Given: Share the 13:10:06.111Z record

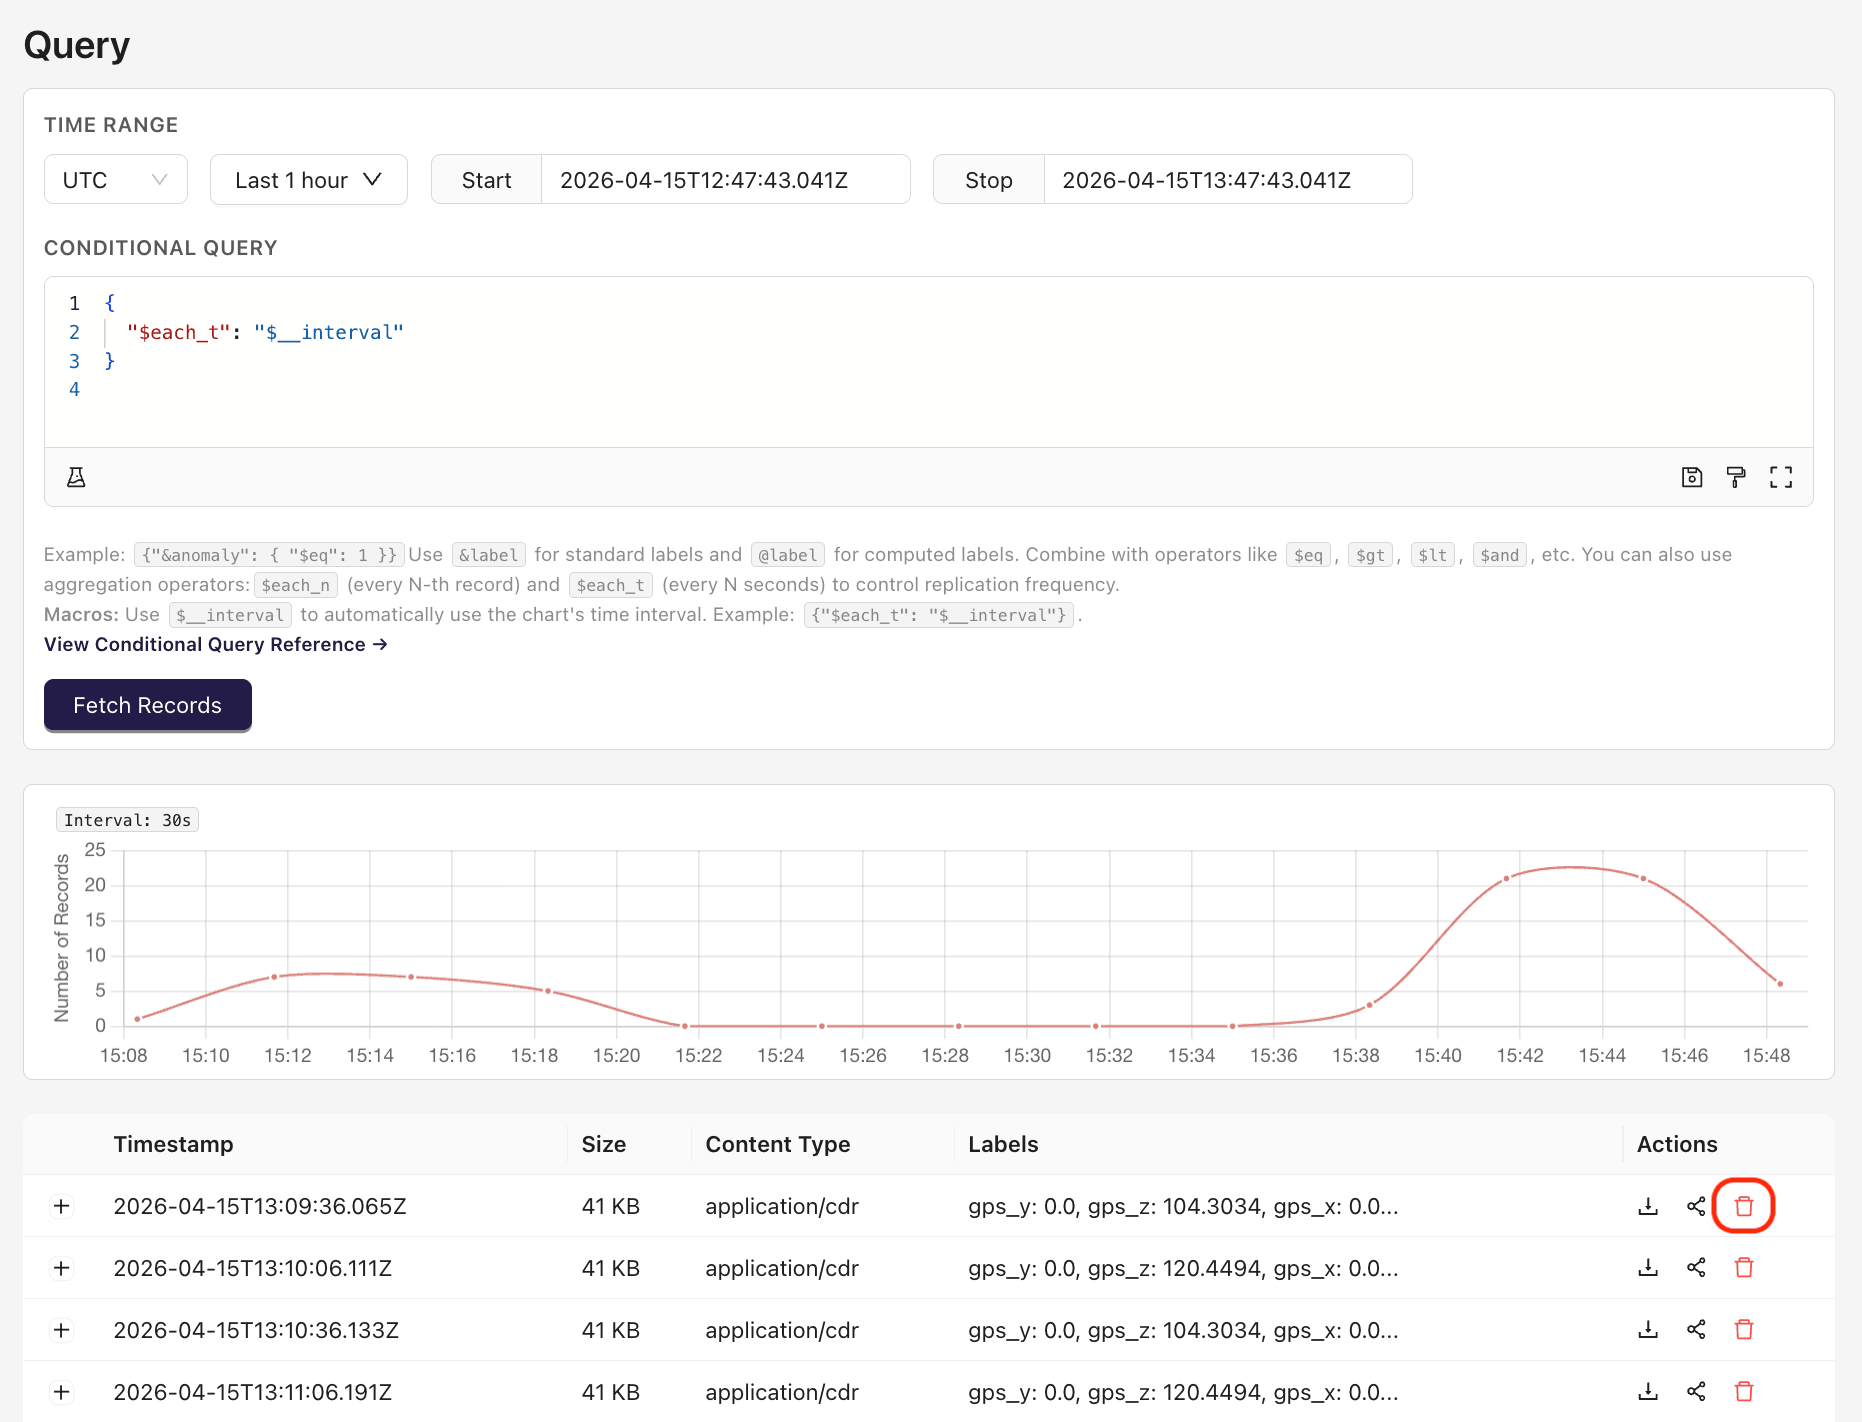Looking at the screenshot, I should 1696,1268.
